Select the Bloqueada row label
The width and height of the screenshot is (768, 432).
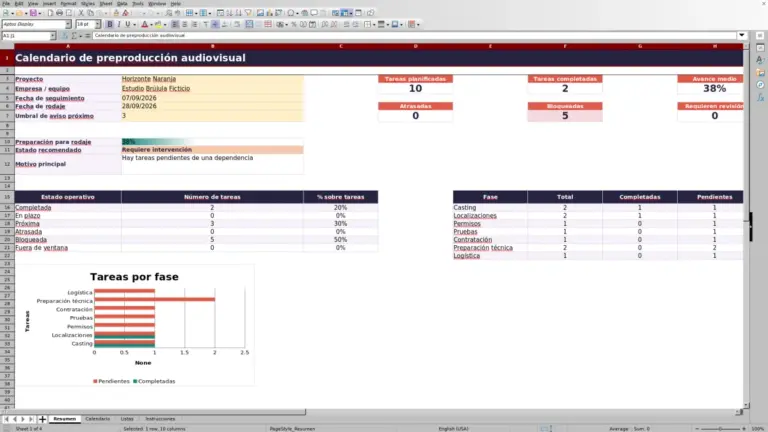tap(68, 240)
